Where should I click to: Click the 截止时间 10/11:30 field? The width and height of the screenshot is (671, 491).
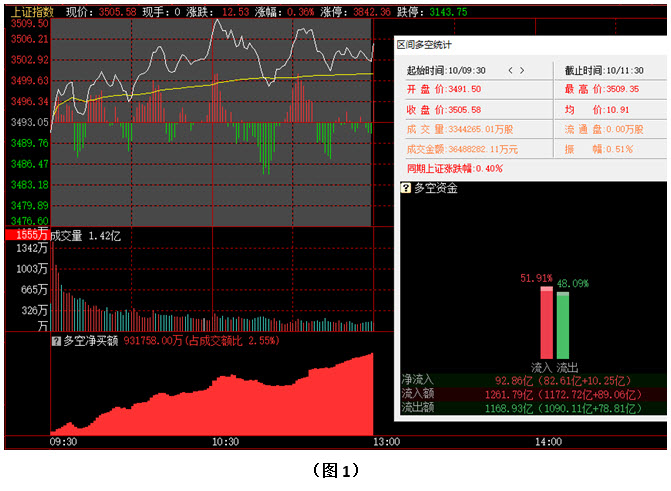[x=604, y=70]
